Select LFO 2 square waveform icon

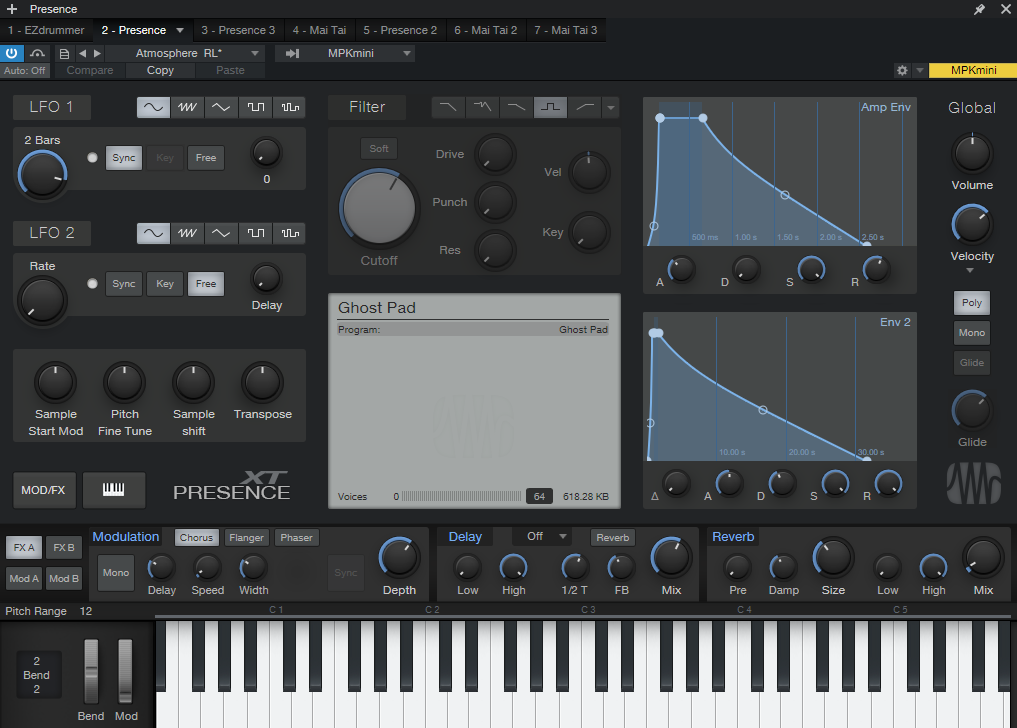click(x=256, y=233)
